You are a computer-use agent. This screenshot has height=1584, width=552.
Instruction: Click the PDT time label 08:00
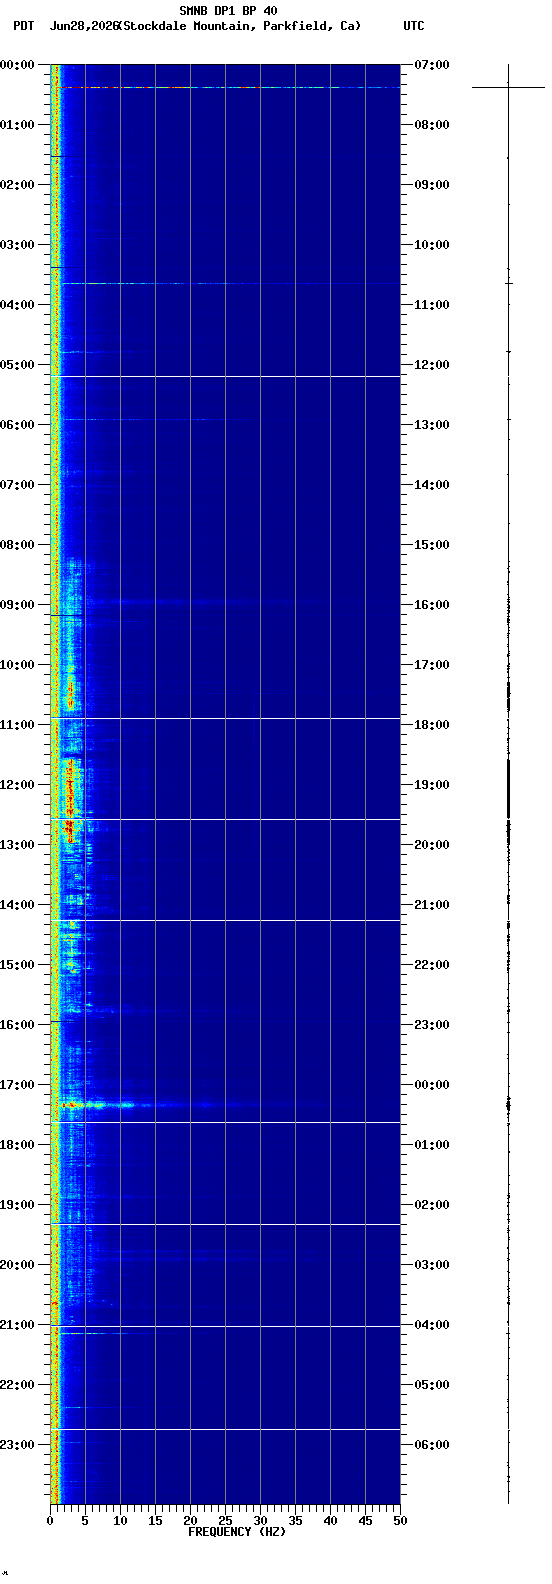tap(17, 545)
